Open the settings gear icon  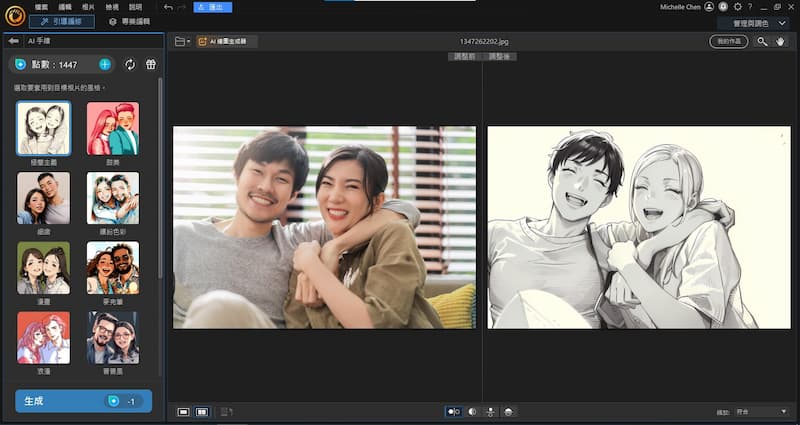738,6
